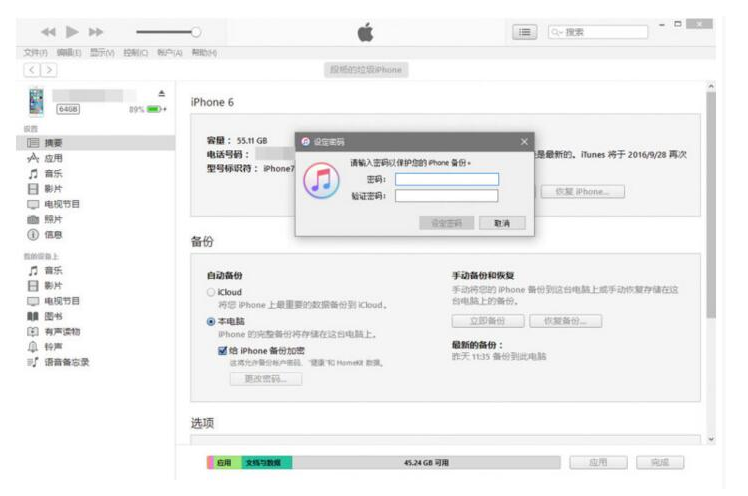
Task: Click the scrollbar down arrow
Action: (x=711, y=439)
